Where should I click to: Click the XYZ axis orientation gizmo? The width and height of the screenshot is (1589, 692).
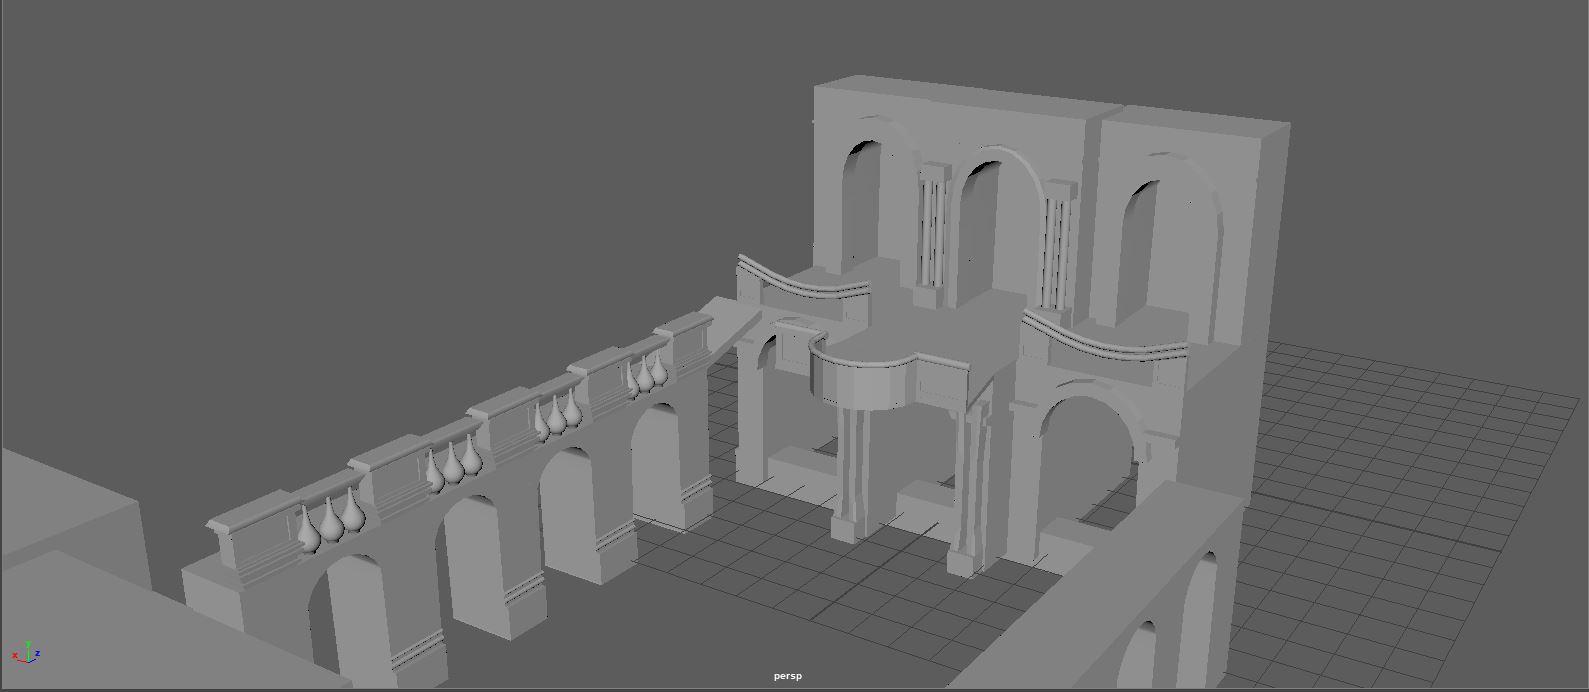pos(27,653)
